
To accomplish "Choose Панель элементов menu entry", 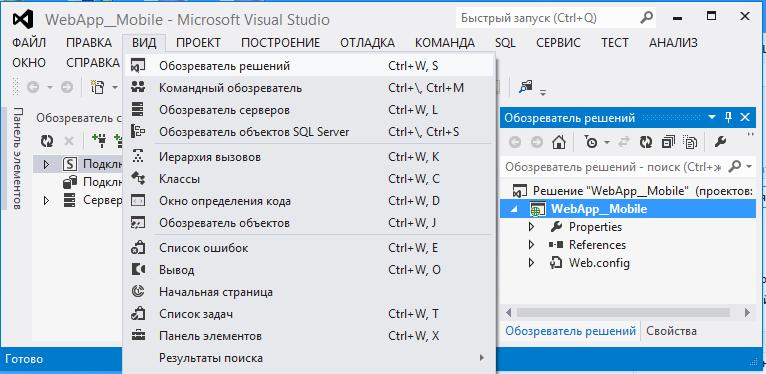I will [x=309, y=336].
